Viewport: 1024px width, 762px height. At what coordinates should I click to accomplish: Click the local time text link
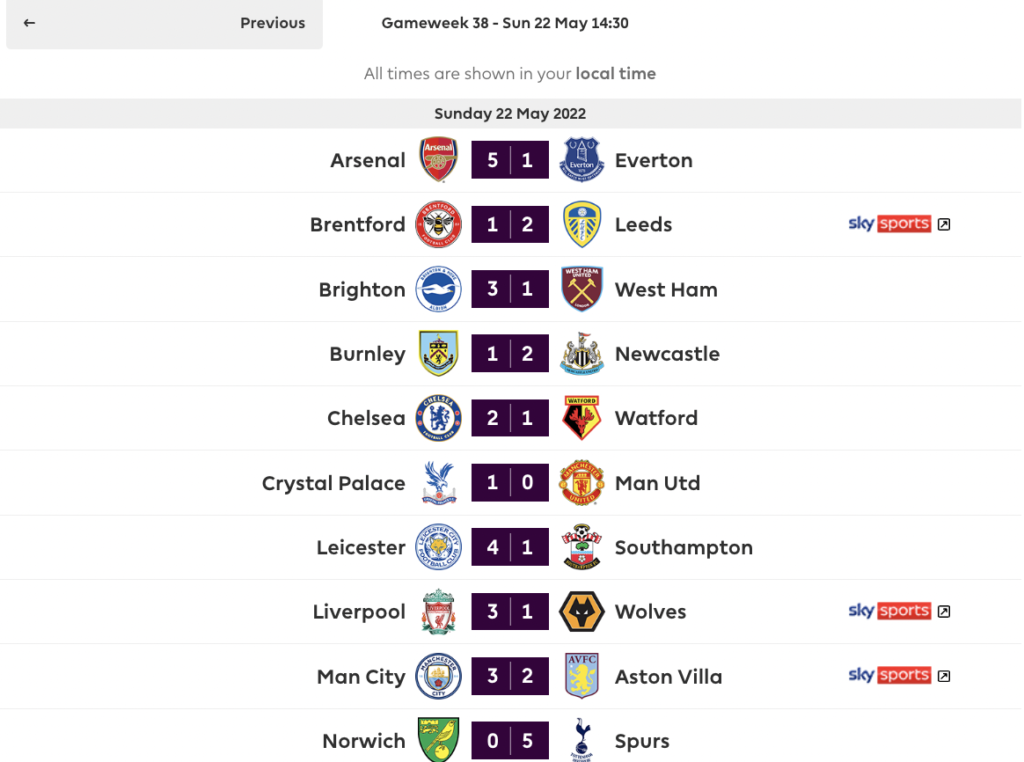(614, 73)
